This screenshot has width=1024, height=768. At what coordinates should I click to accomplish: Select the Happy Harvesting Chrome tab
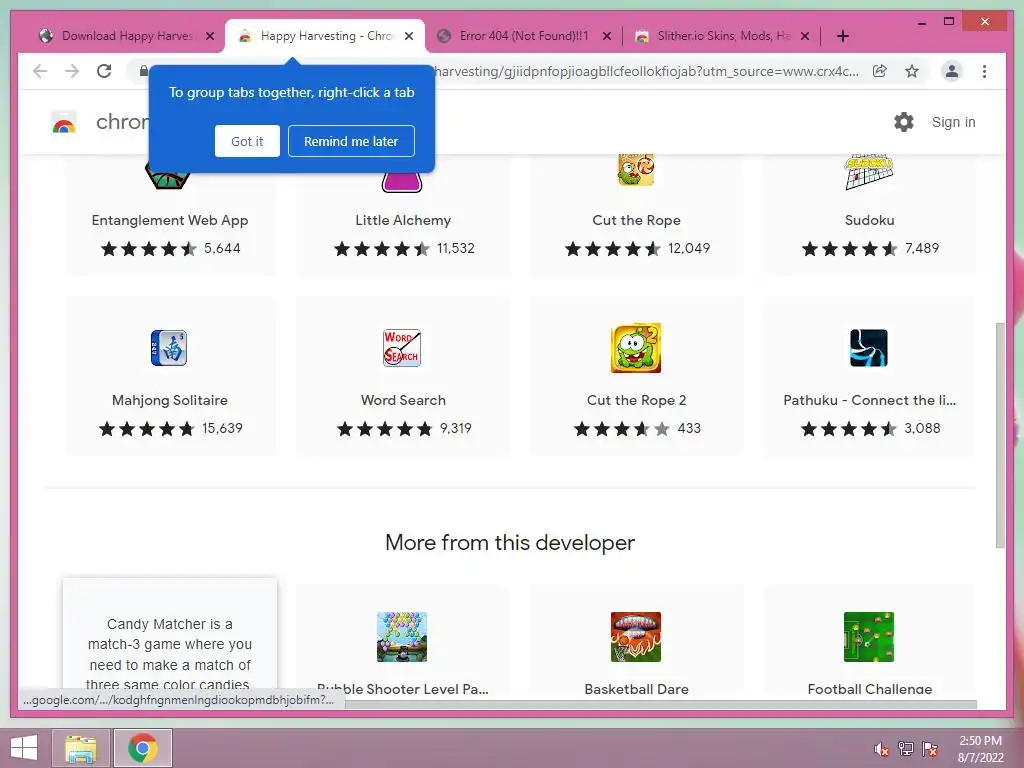(x=327, y=36)
